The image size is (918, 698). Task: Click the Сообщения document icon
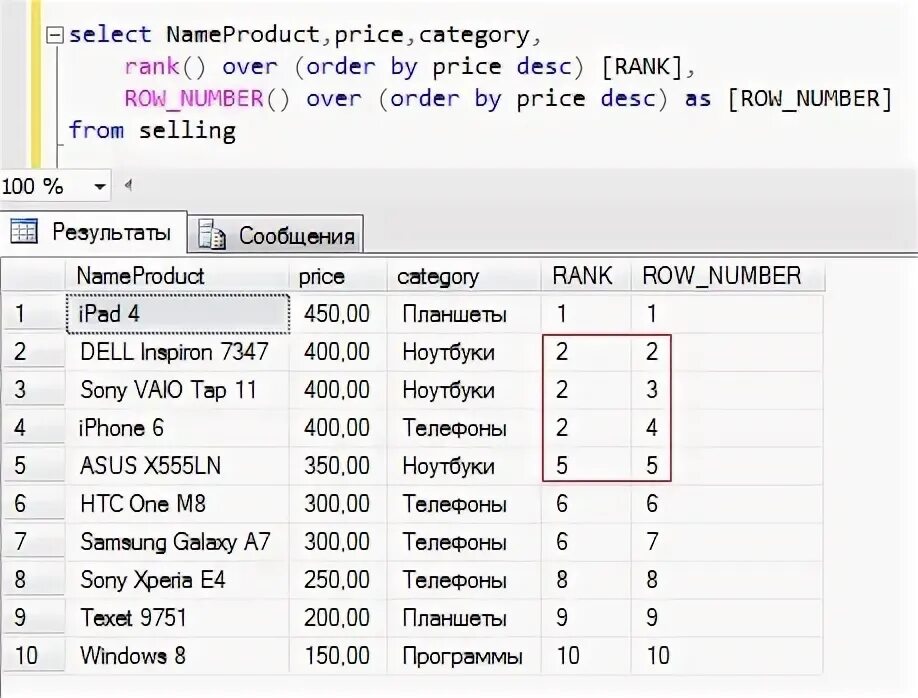[x=211, y=234]
